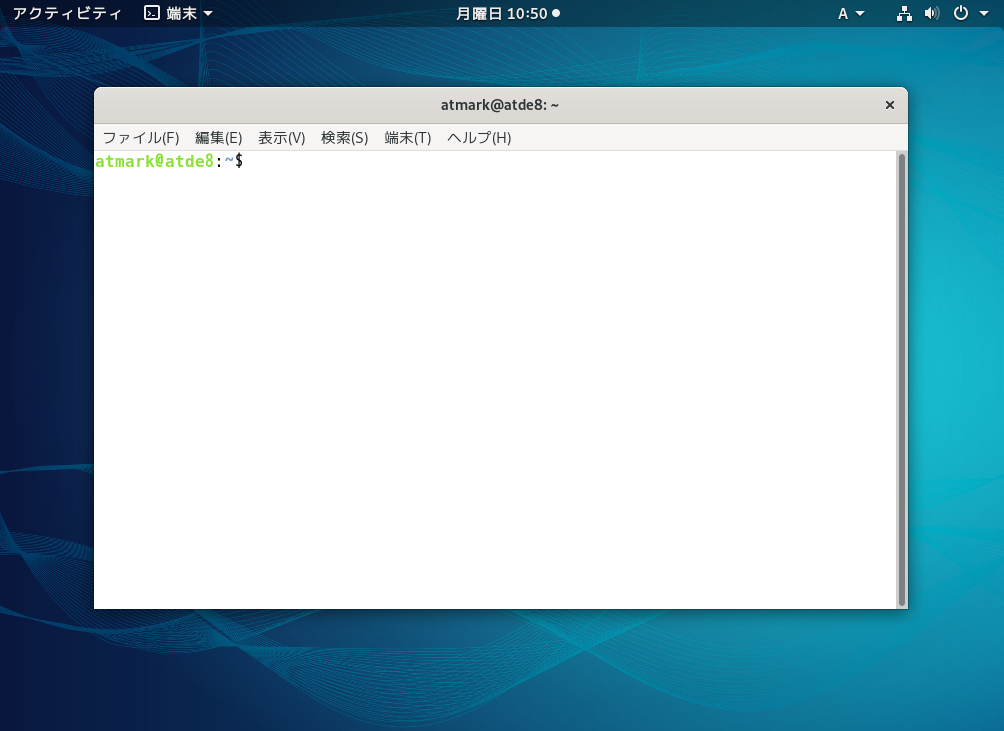Viewport: 1004px width, 731px height.
Task: Click the wired network status icon
Action: (904, 13)
